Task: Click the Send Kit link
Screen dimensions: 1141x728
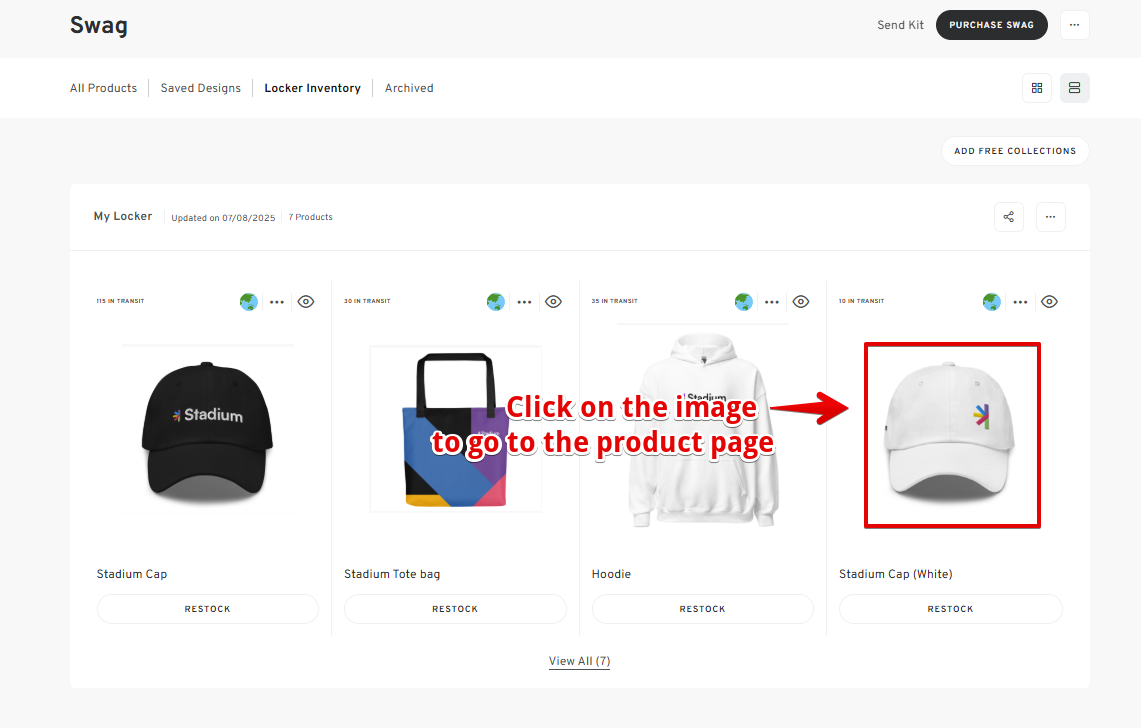Action: (900, 25)
